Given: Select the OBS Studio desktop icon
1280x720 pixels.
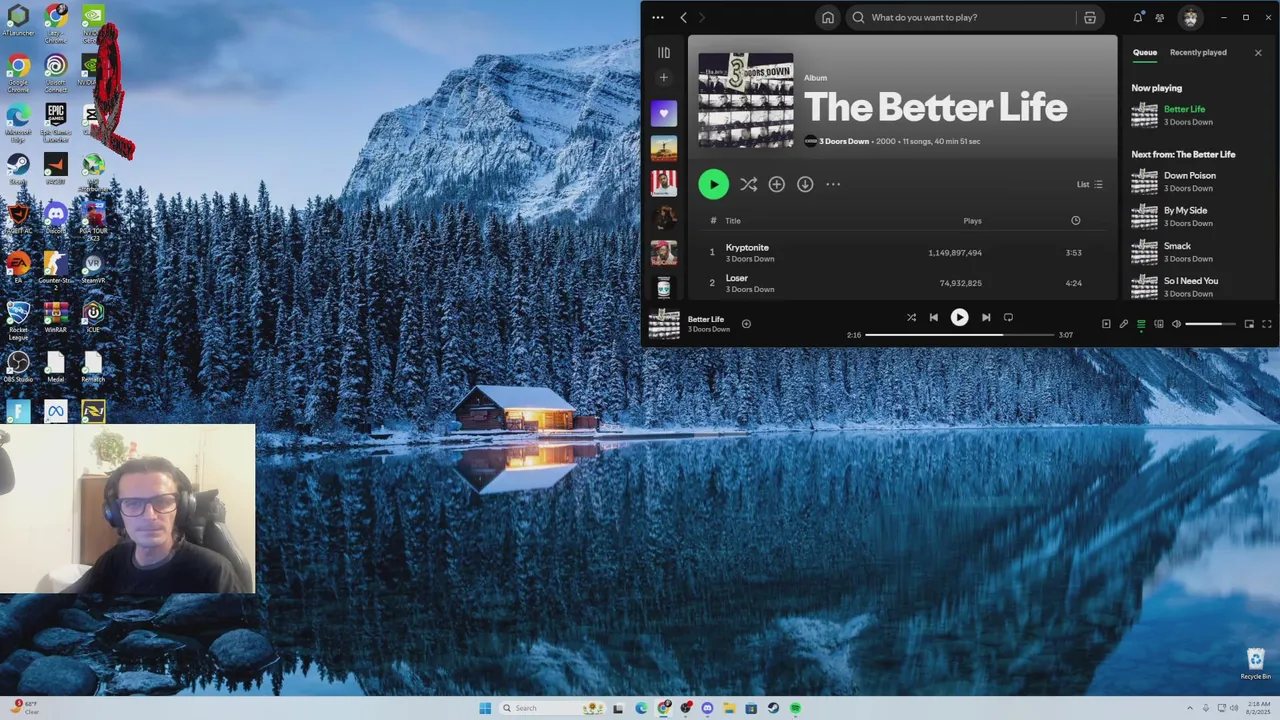Looking at the screenshot, I should click(x=18, y=366).
